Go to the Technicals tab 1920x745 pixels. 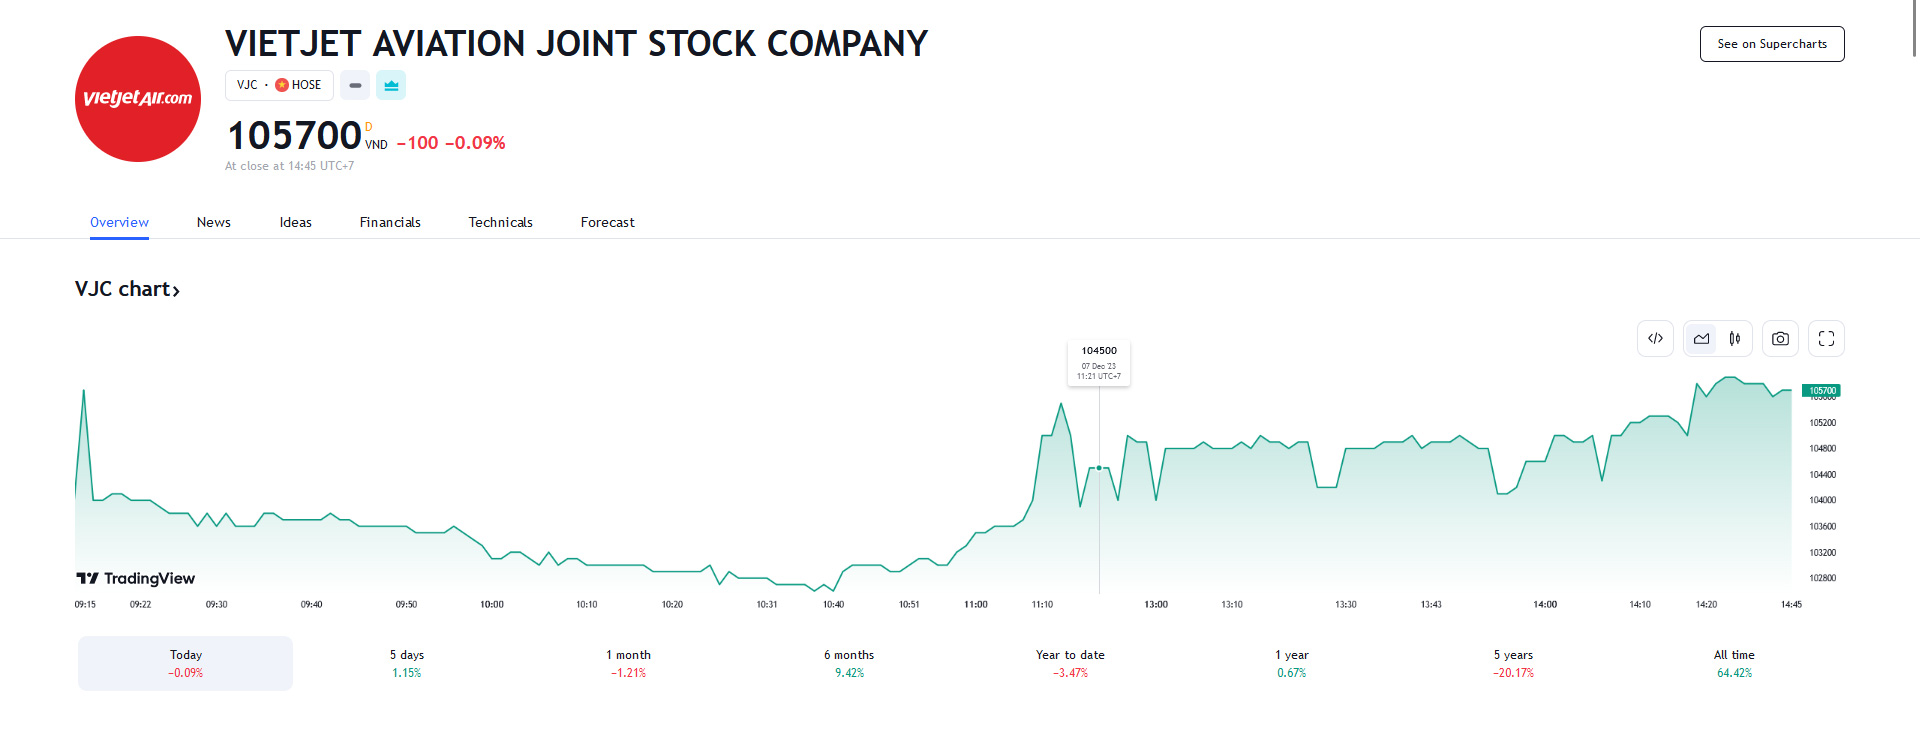tap(500, 222)
